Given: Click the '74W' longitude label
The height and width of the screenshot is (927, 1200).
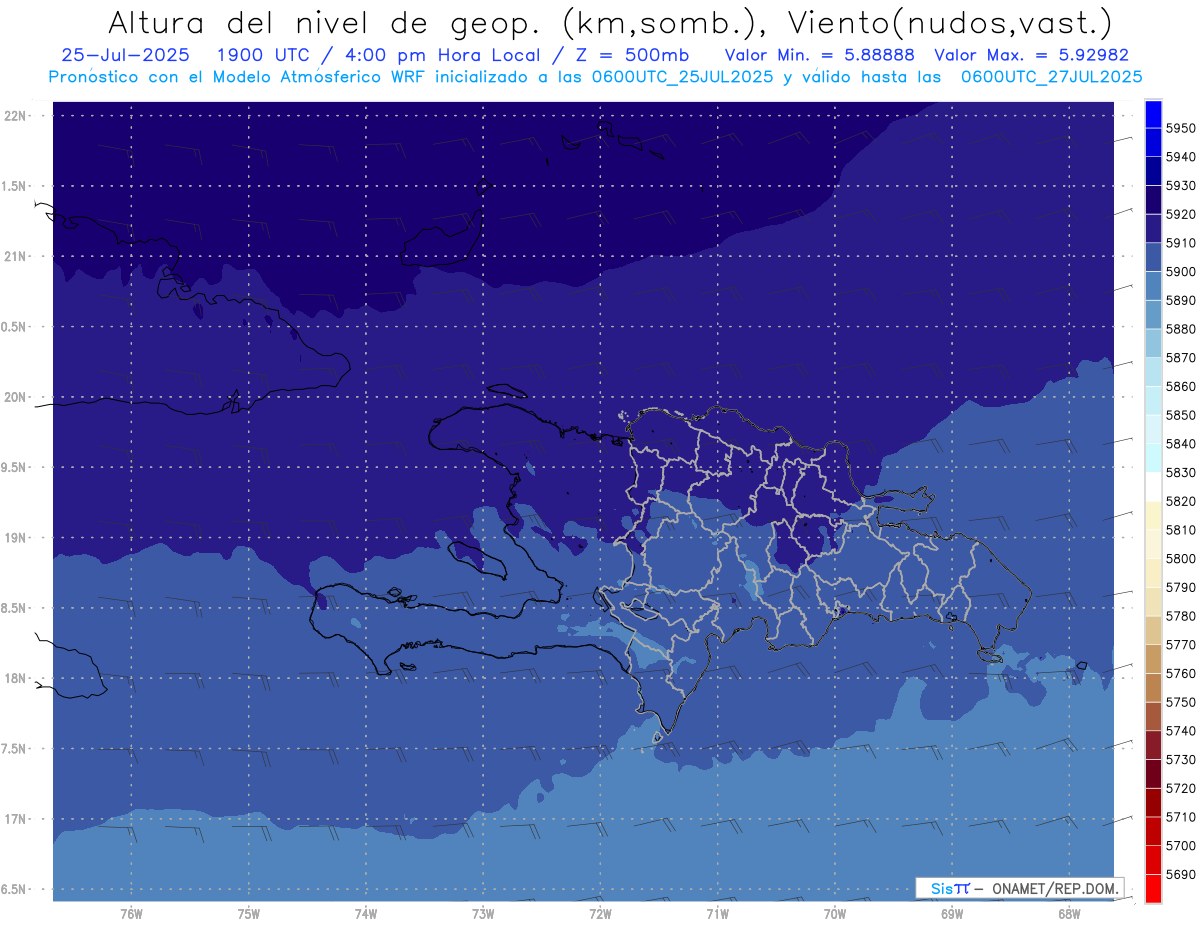Looking at the screenshot, I should (365, 914).
